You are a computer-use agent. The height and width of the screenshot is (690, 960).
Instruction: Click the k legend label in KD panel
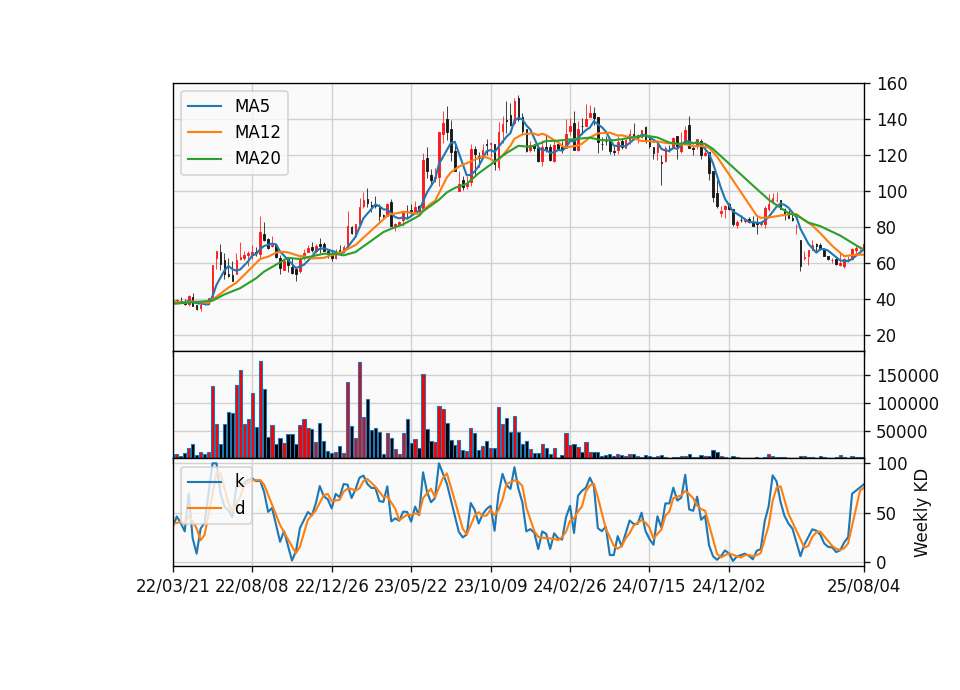(x=239, y=481)
